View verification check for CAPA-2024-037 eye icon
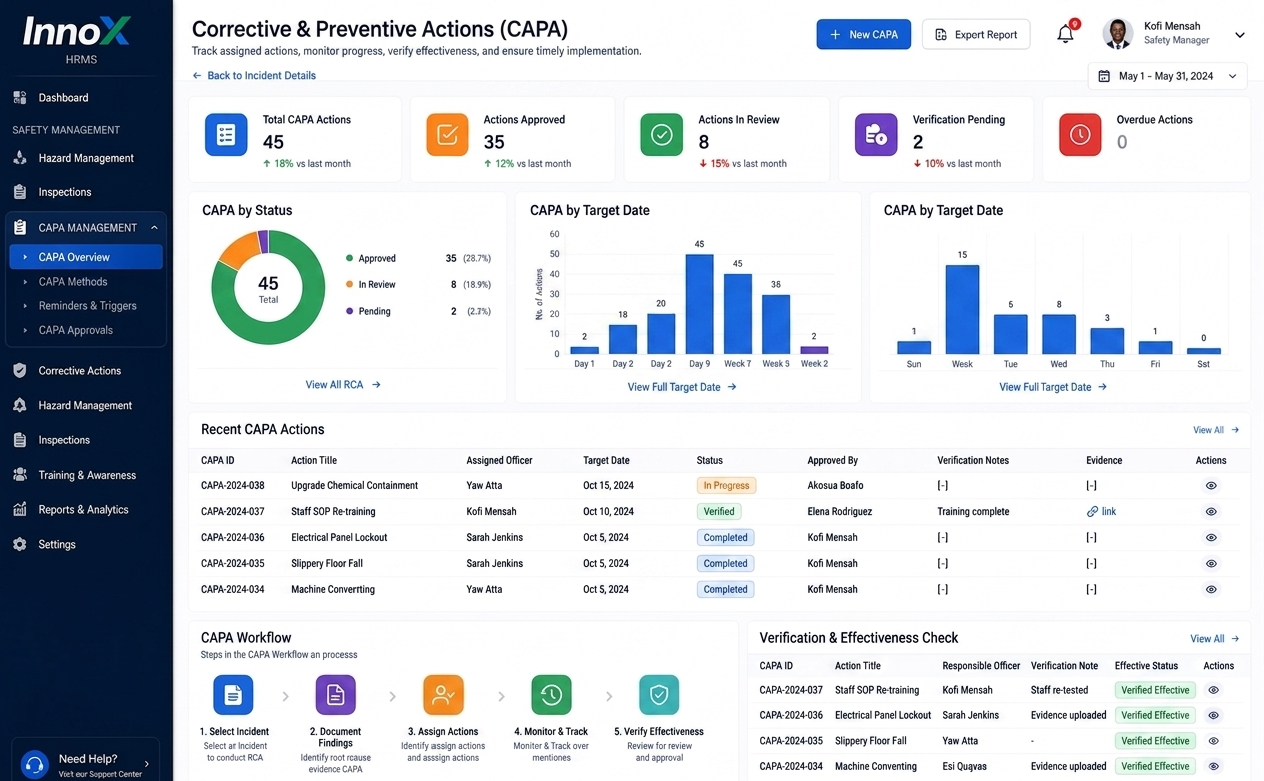 point(1214,690)
